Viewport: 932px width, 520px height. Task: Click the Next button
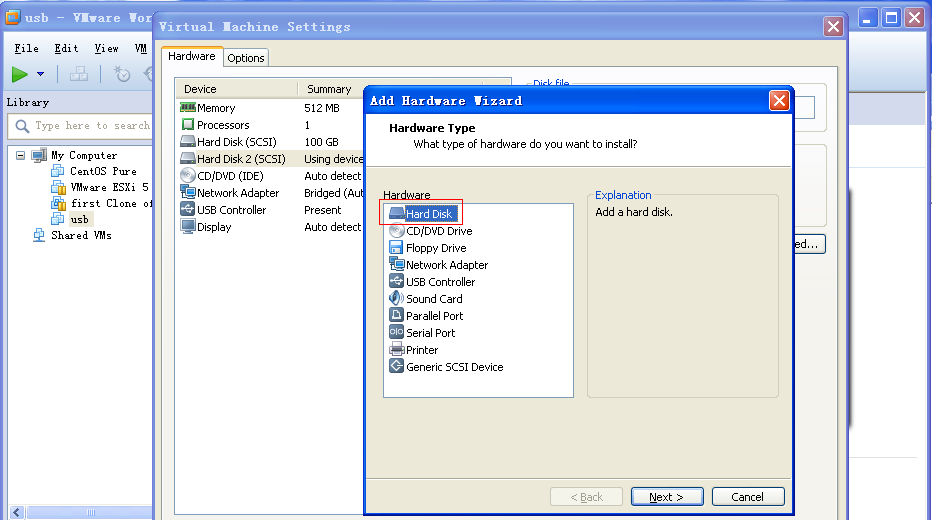click(667, 497)
